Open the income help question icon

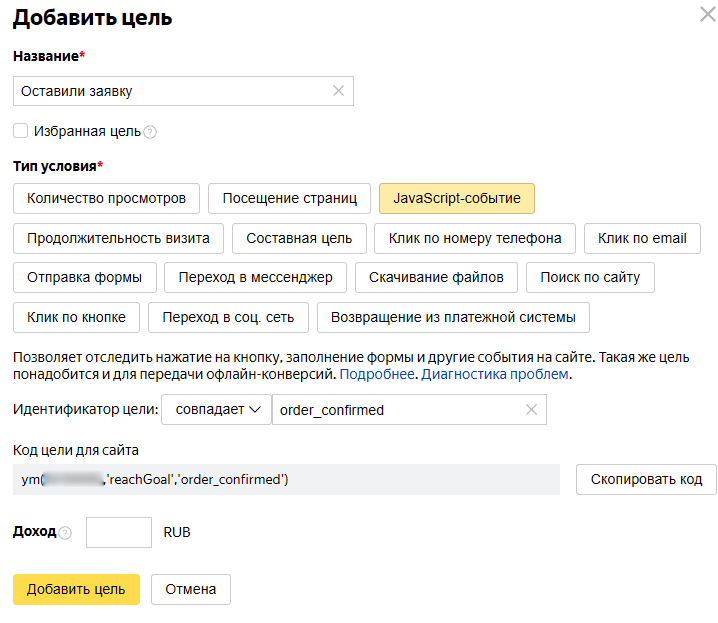coord(65,533)
